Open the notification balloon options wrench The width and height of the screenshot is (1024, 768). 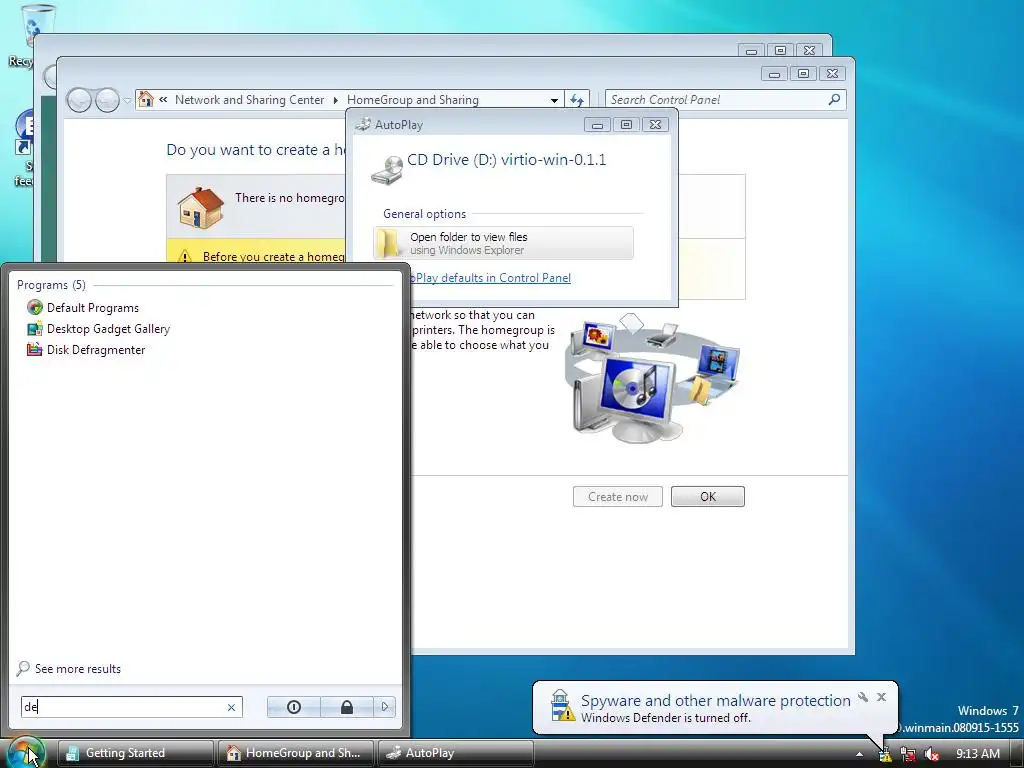click(863, 697)
